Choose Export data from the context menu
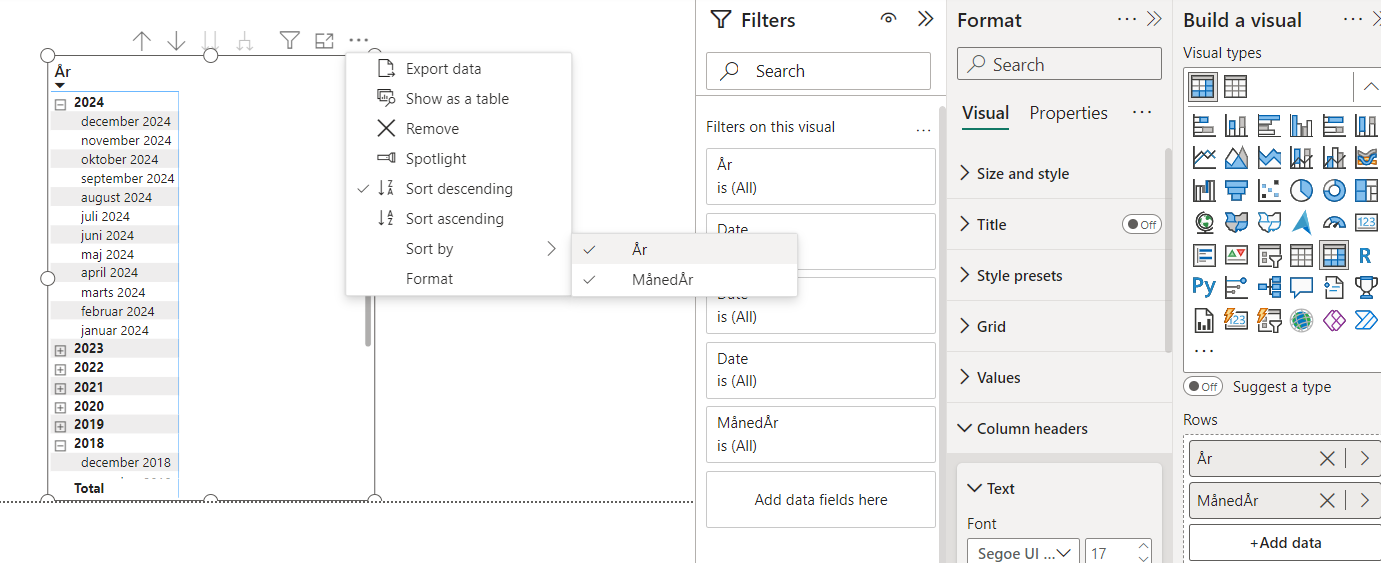The height and width of the screenshot is (563, 1381). point(458,69)
